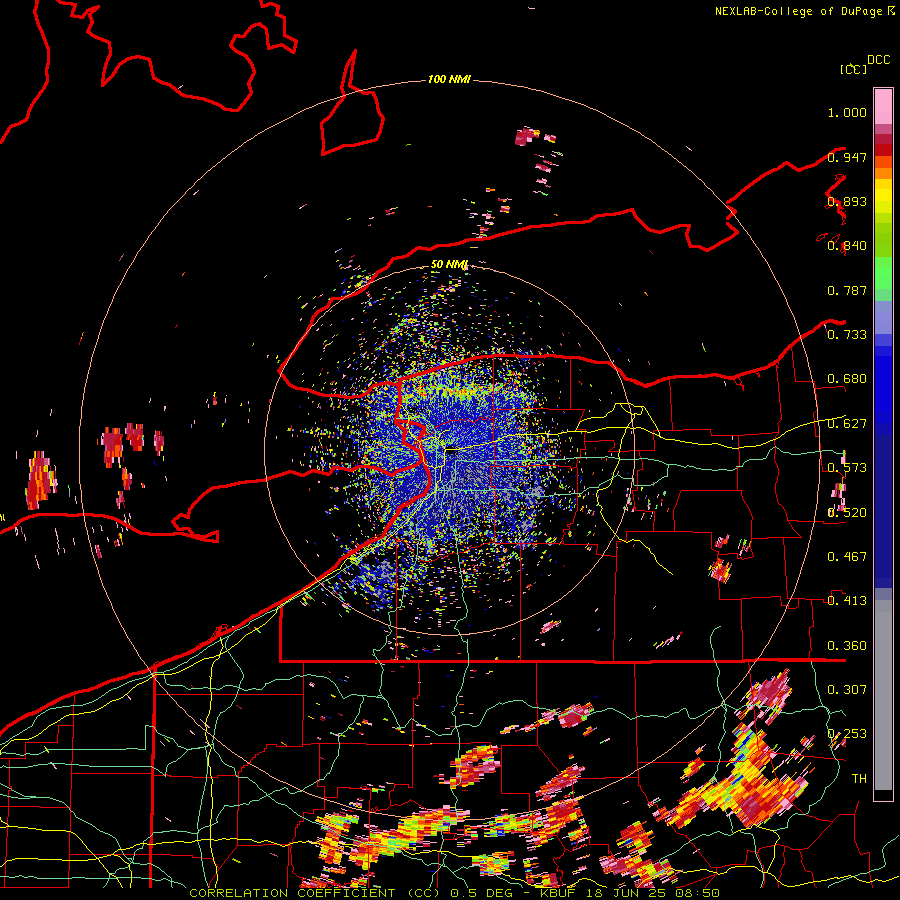The height and width of the screenshot is (900, 900).
Task: Click the Correlation Coefficient KBUF caption text
Action: pos(454,893)
